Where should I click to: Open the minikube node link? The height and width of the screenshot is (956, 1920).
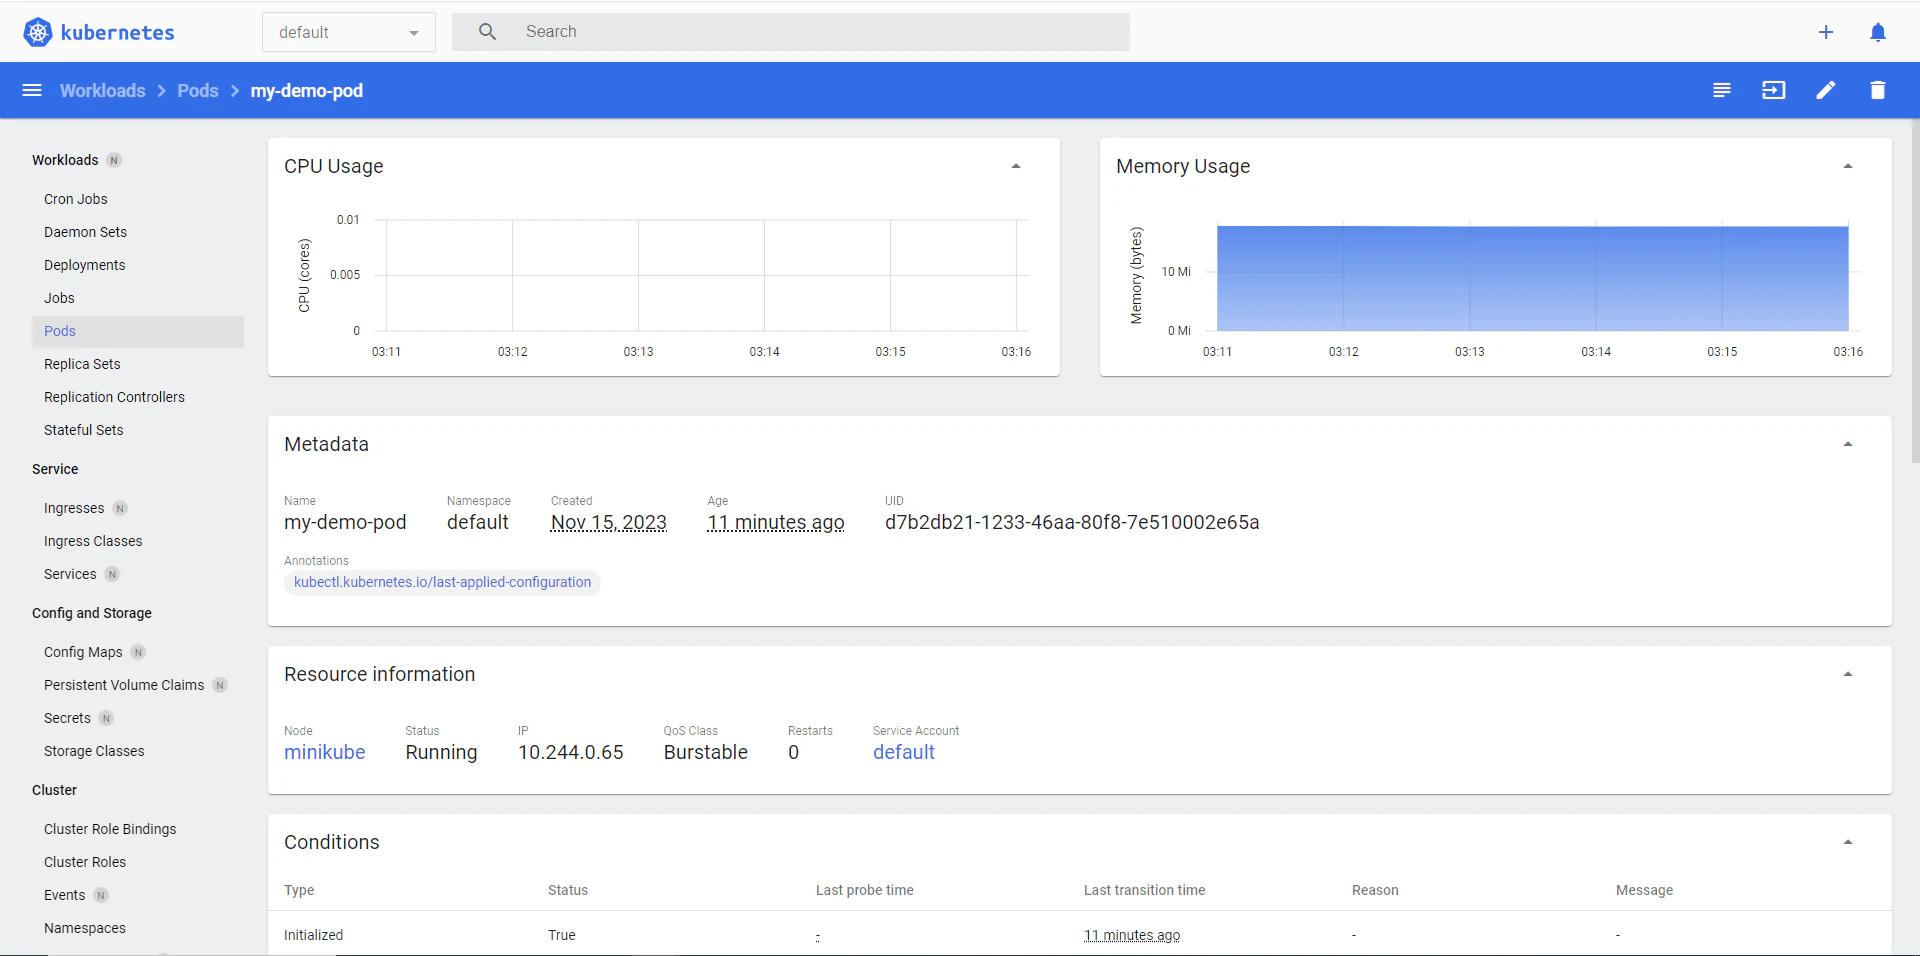(x=323, y=752)
